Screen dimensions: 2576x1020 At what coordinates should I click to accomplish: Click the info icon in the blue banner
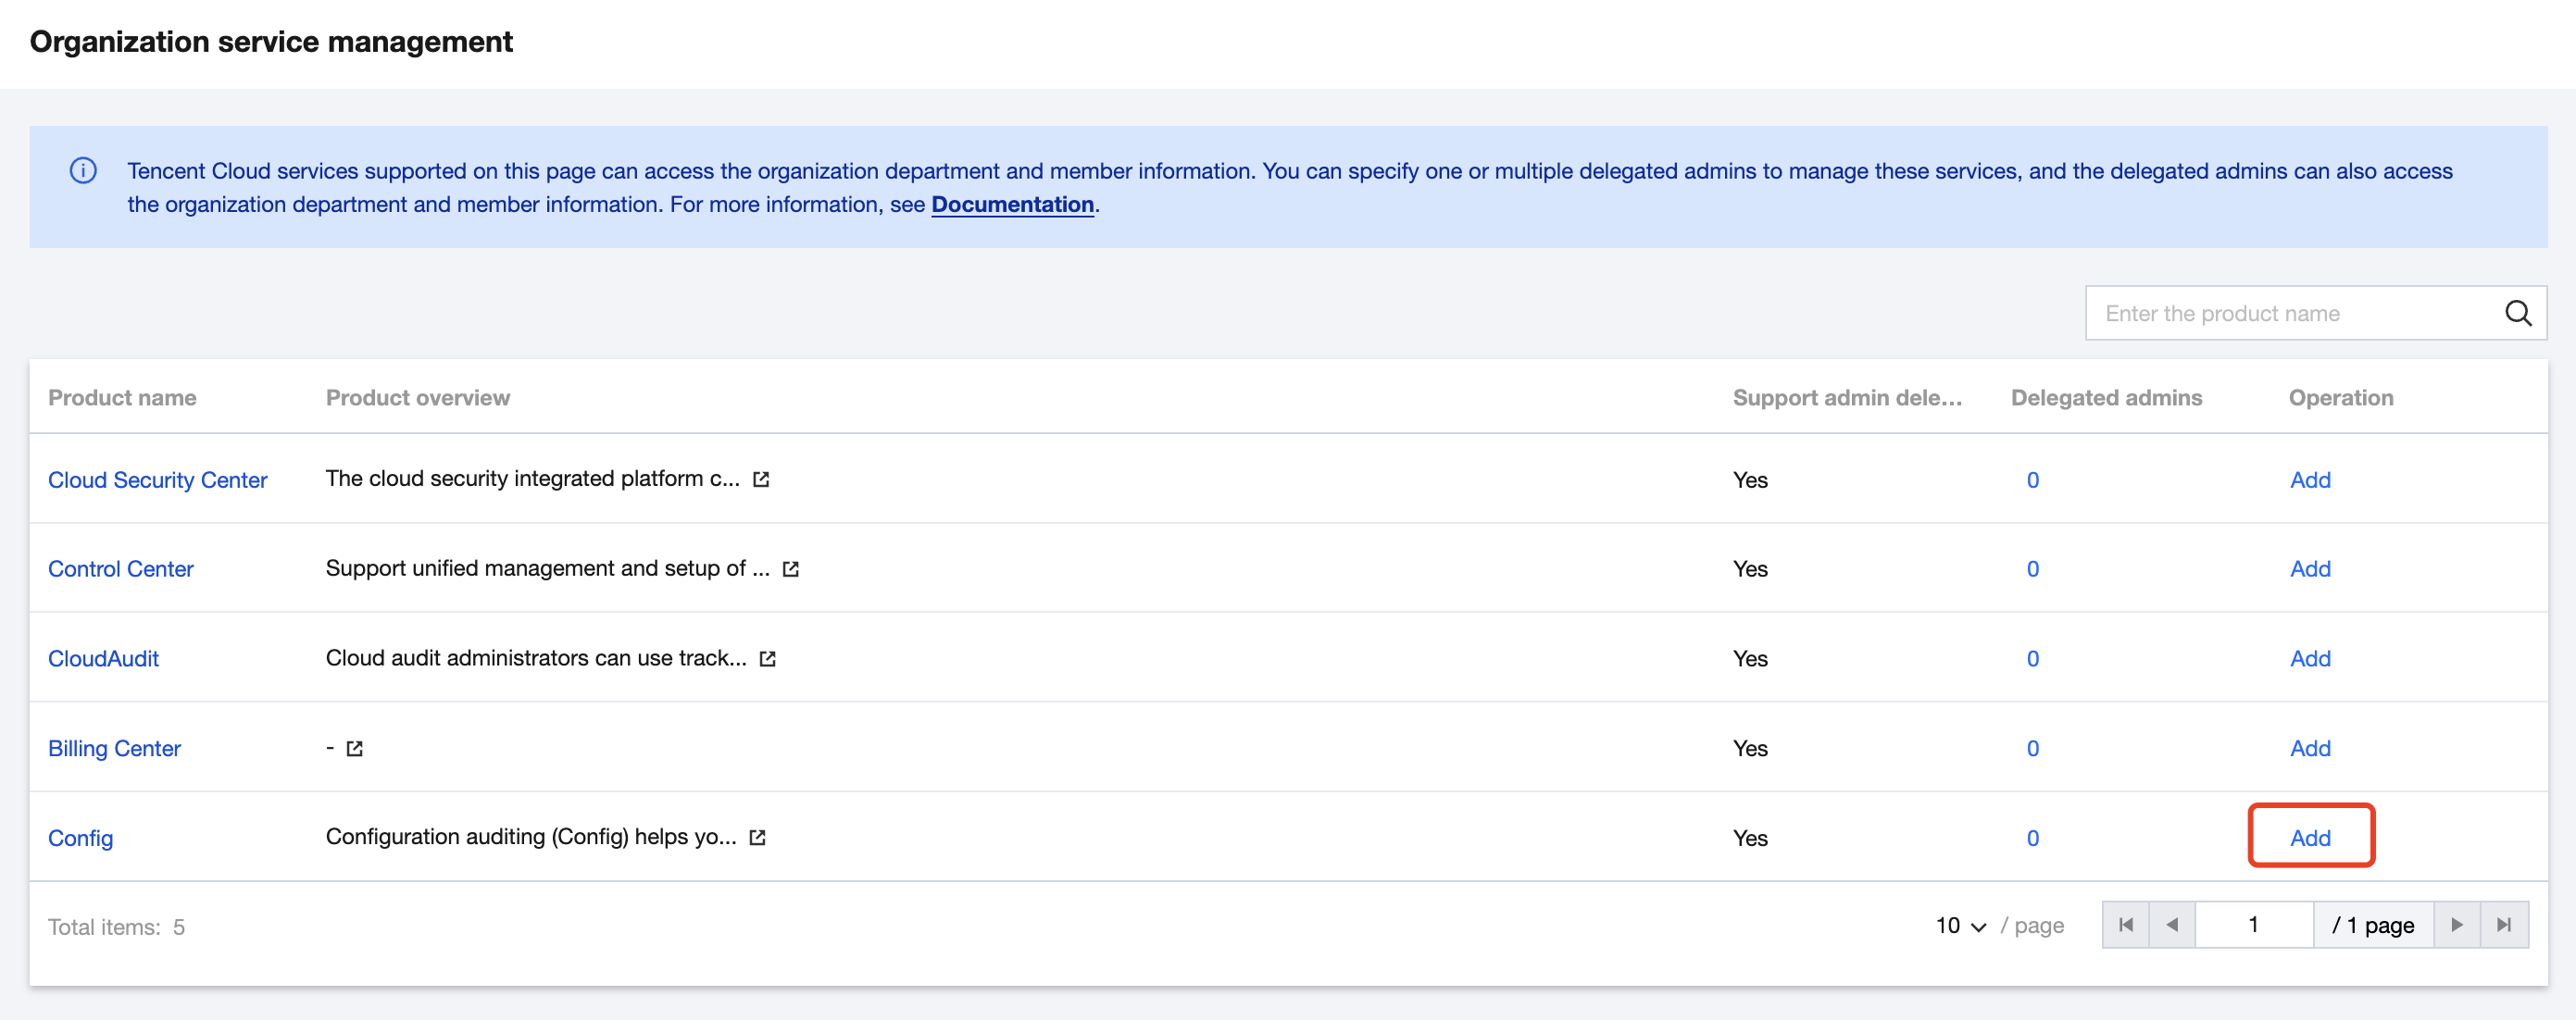[83, 171]
